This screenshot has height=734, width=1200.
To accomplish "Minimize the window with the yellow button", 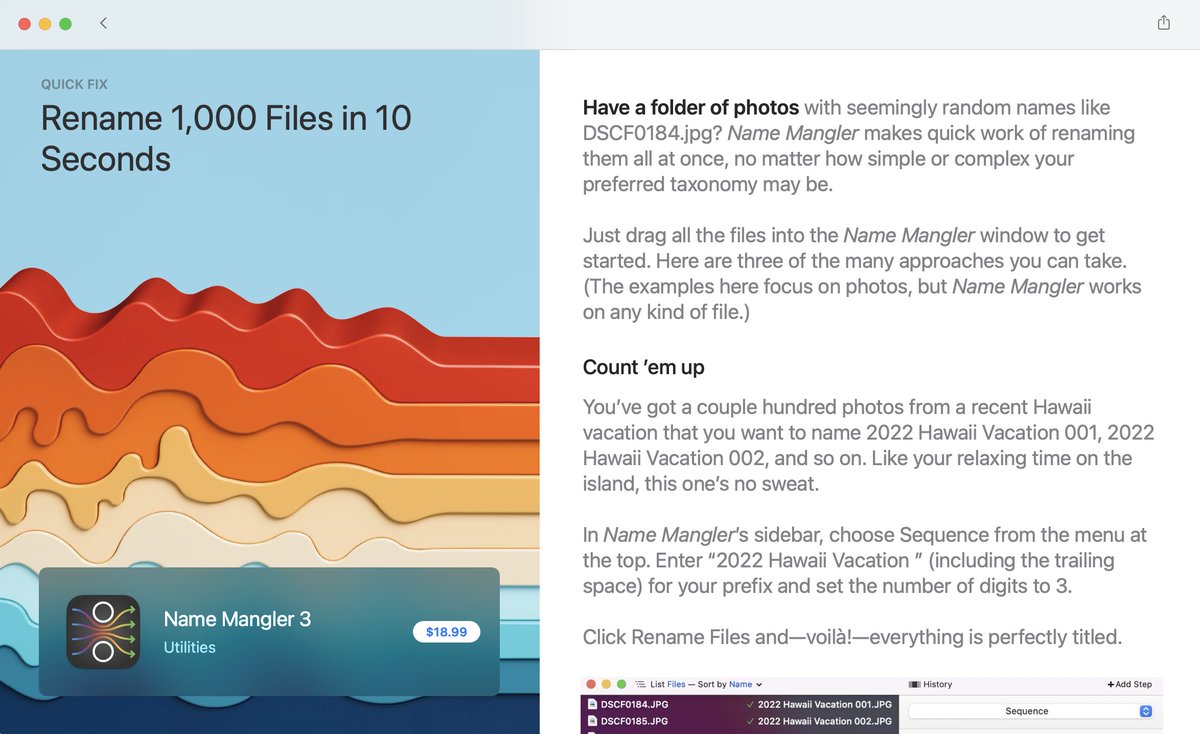I will pos(45,23).
